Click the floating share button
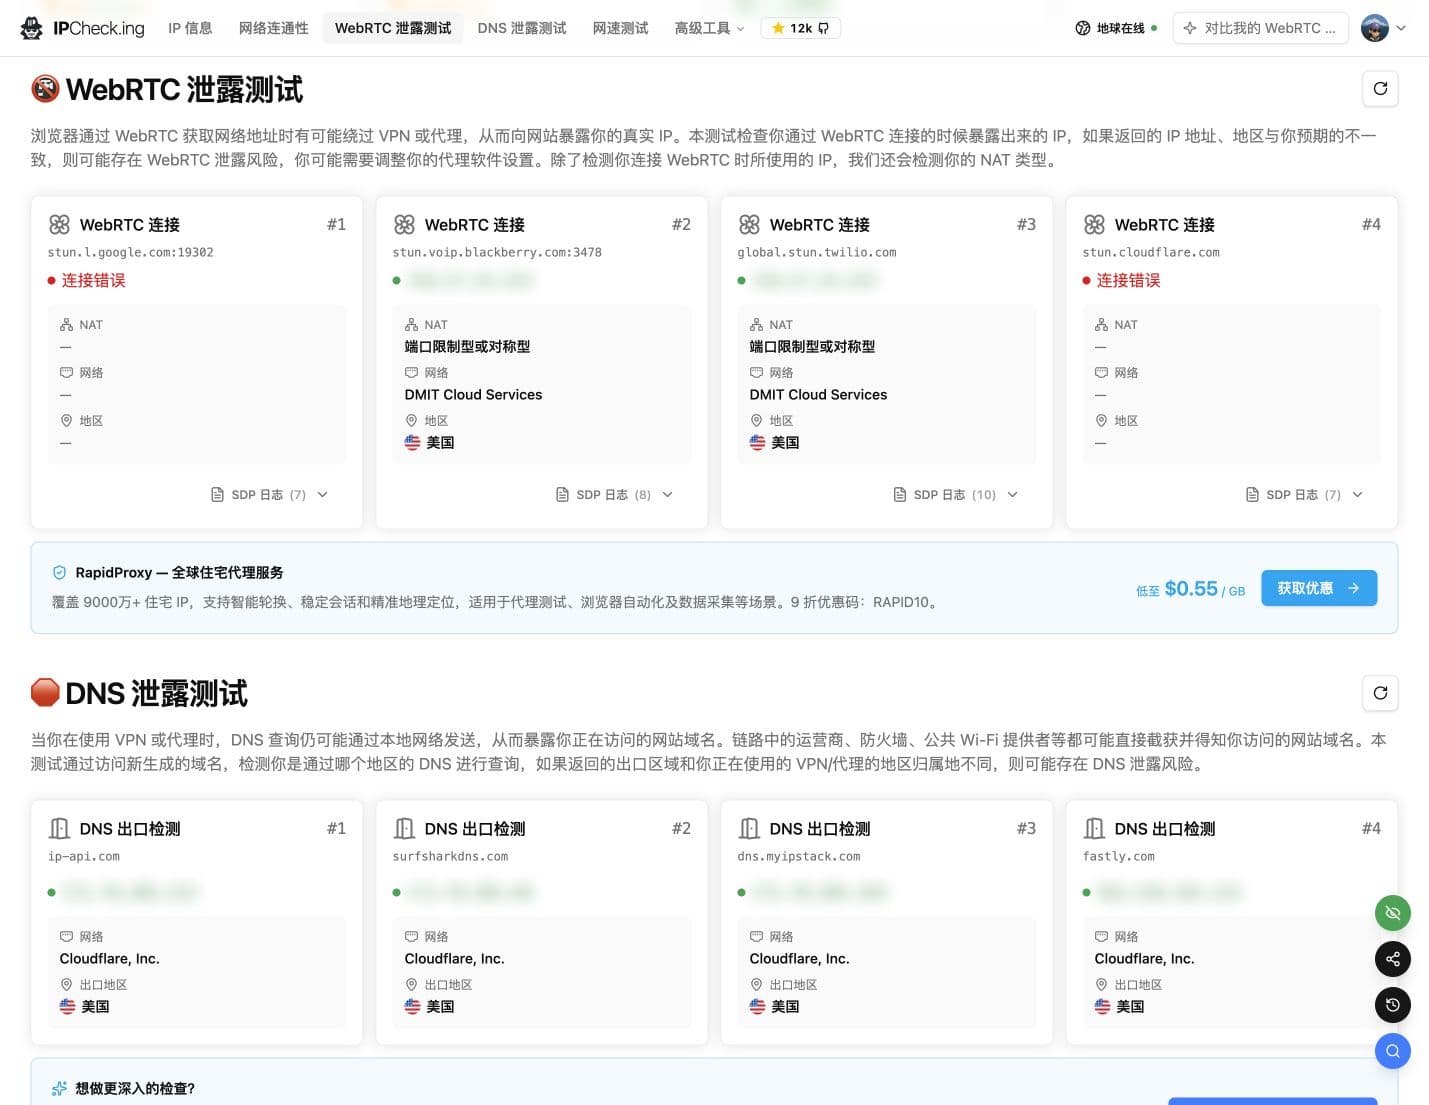This screenshot has height=1105, width=1429. pyautogui.click(x=1392, y=959)
